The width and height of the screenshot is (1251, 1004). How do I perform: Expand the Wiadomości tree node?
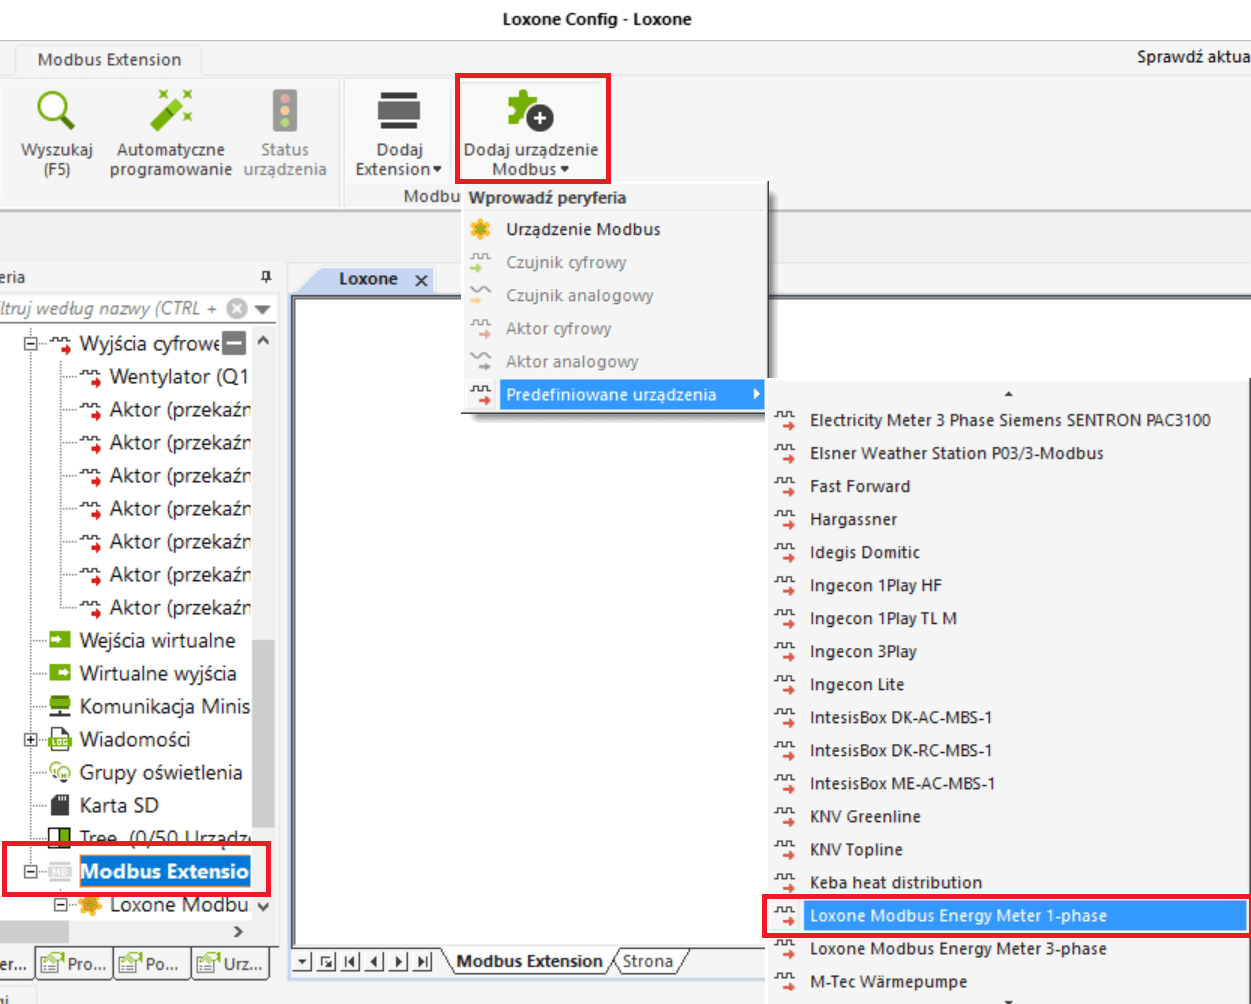pos(30,740)
